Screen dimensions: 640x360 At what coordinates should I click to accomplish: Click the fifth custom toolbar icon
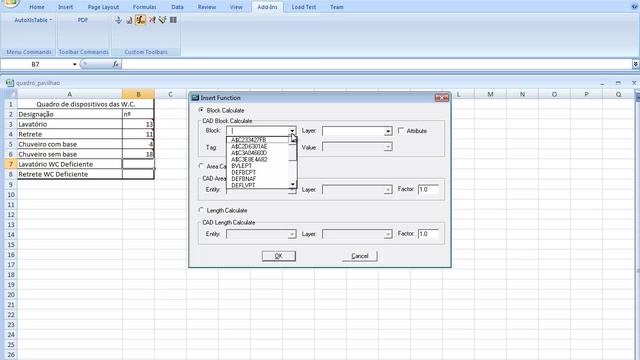coord(162,20)
